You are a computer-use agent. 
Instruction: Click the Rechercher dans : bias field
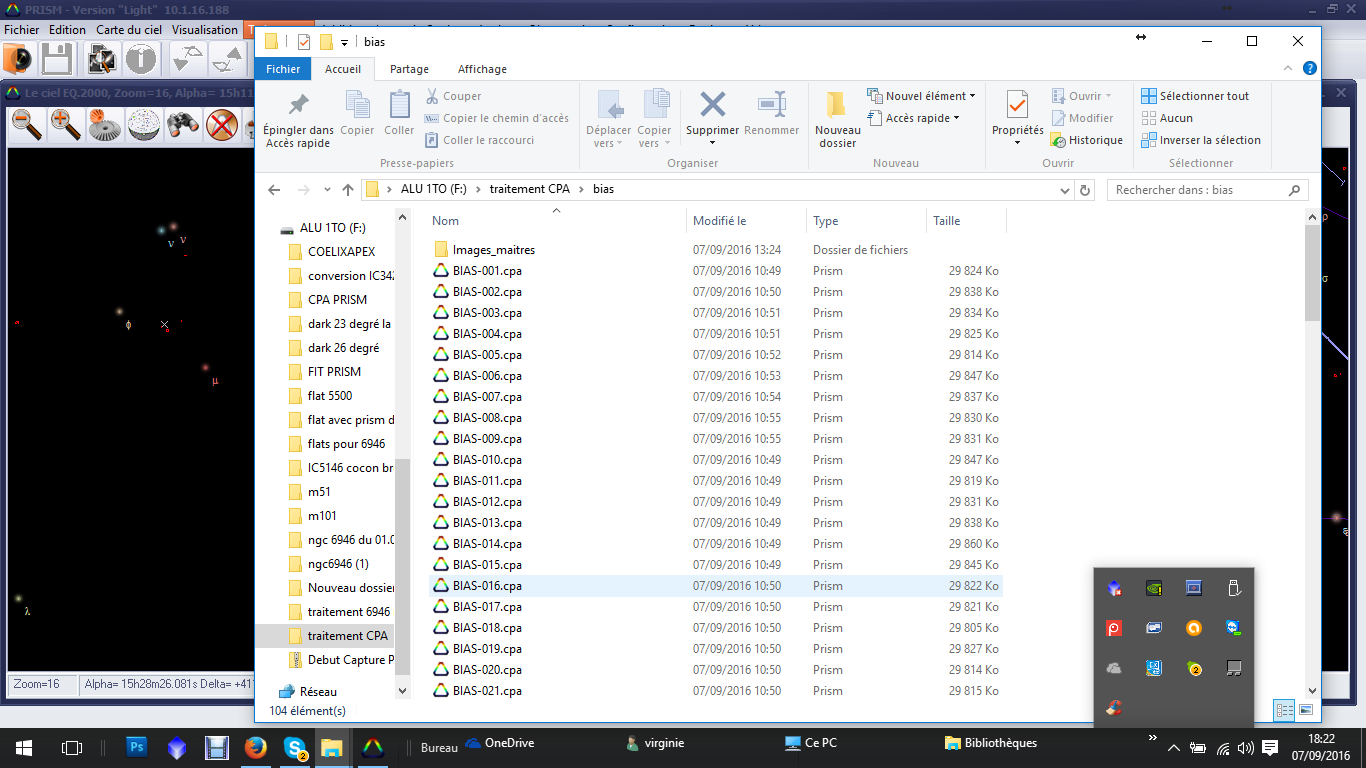pos(1198,190)
